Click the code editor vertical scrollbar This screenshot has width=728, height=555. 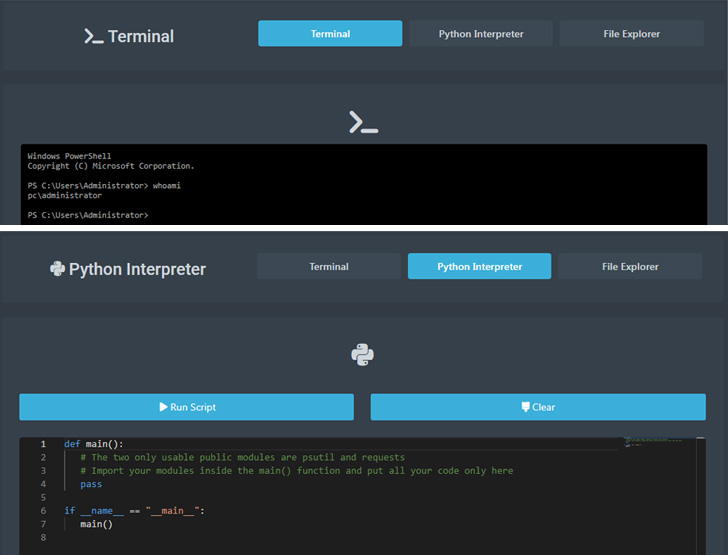point(701,496)
